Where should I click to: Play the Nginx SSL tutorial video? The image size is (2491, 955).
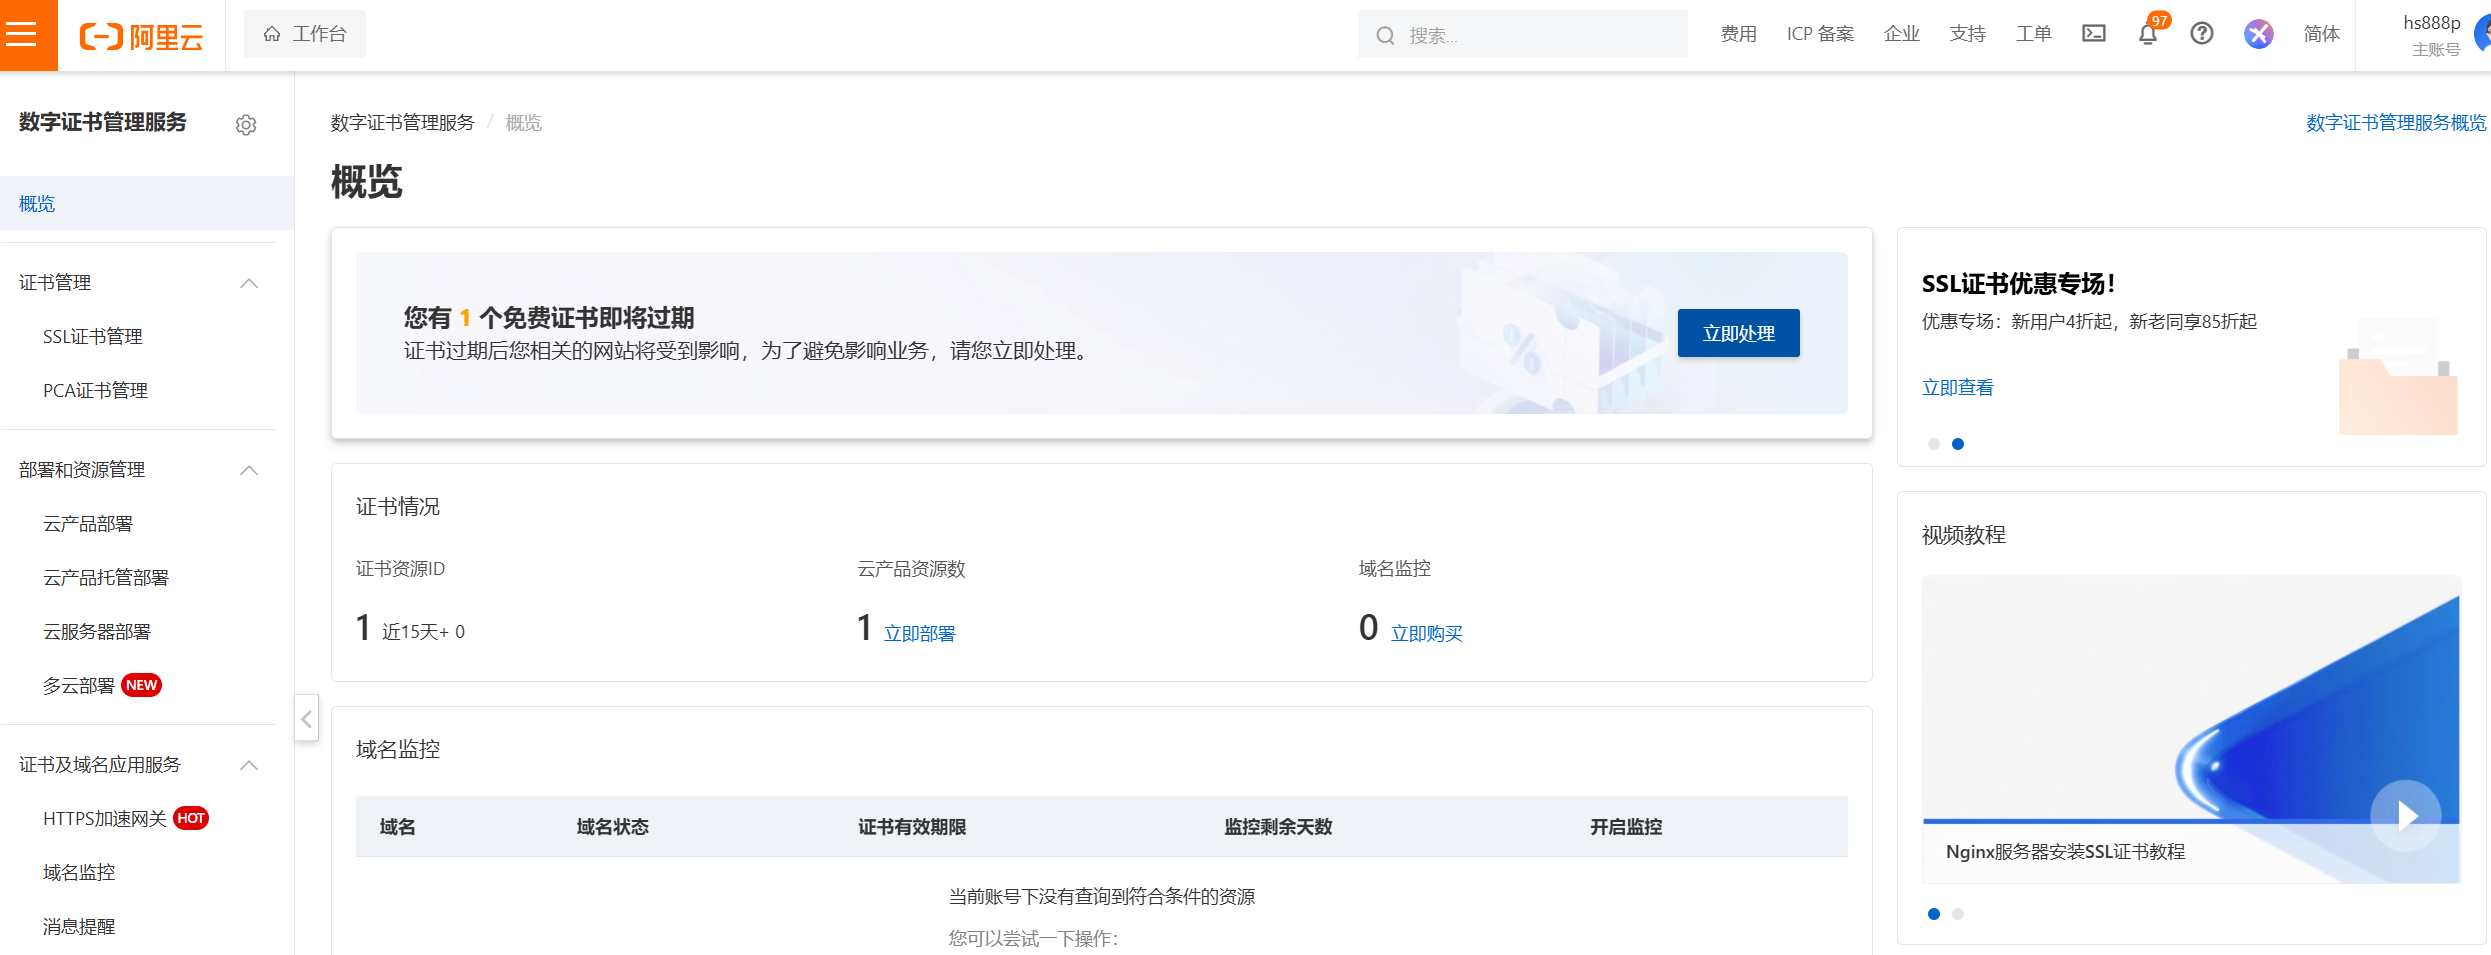tap(2406, 815)
